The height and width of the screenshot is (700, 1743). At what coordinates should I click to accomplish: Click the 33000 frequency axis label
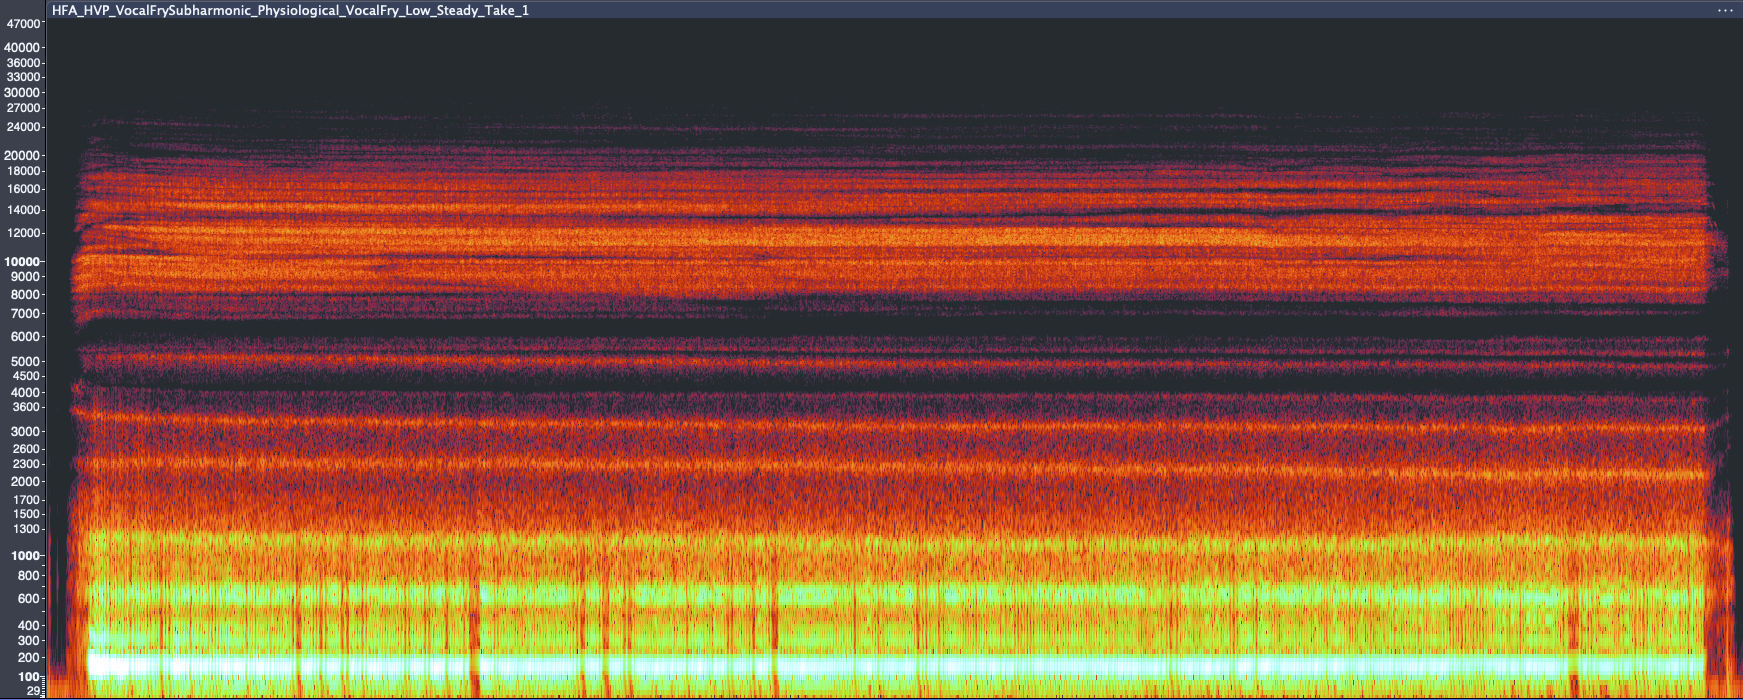23,77
